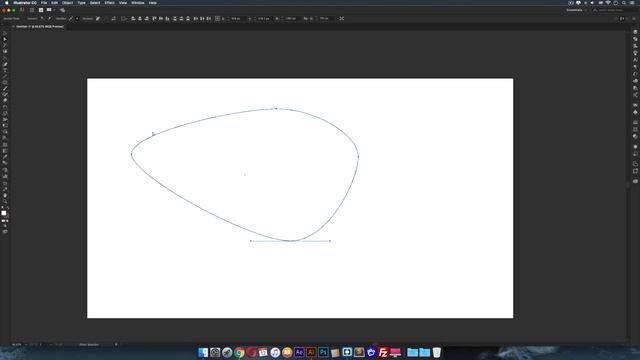Screen dimensions: 640x360
Task: Open the Effect menu
Action: click(109, 3)
